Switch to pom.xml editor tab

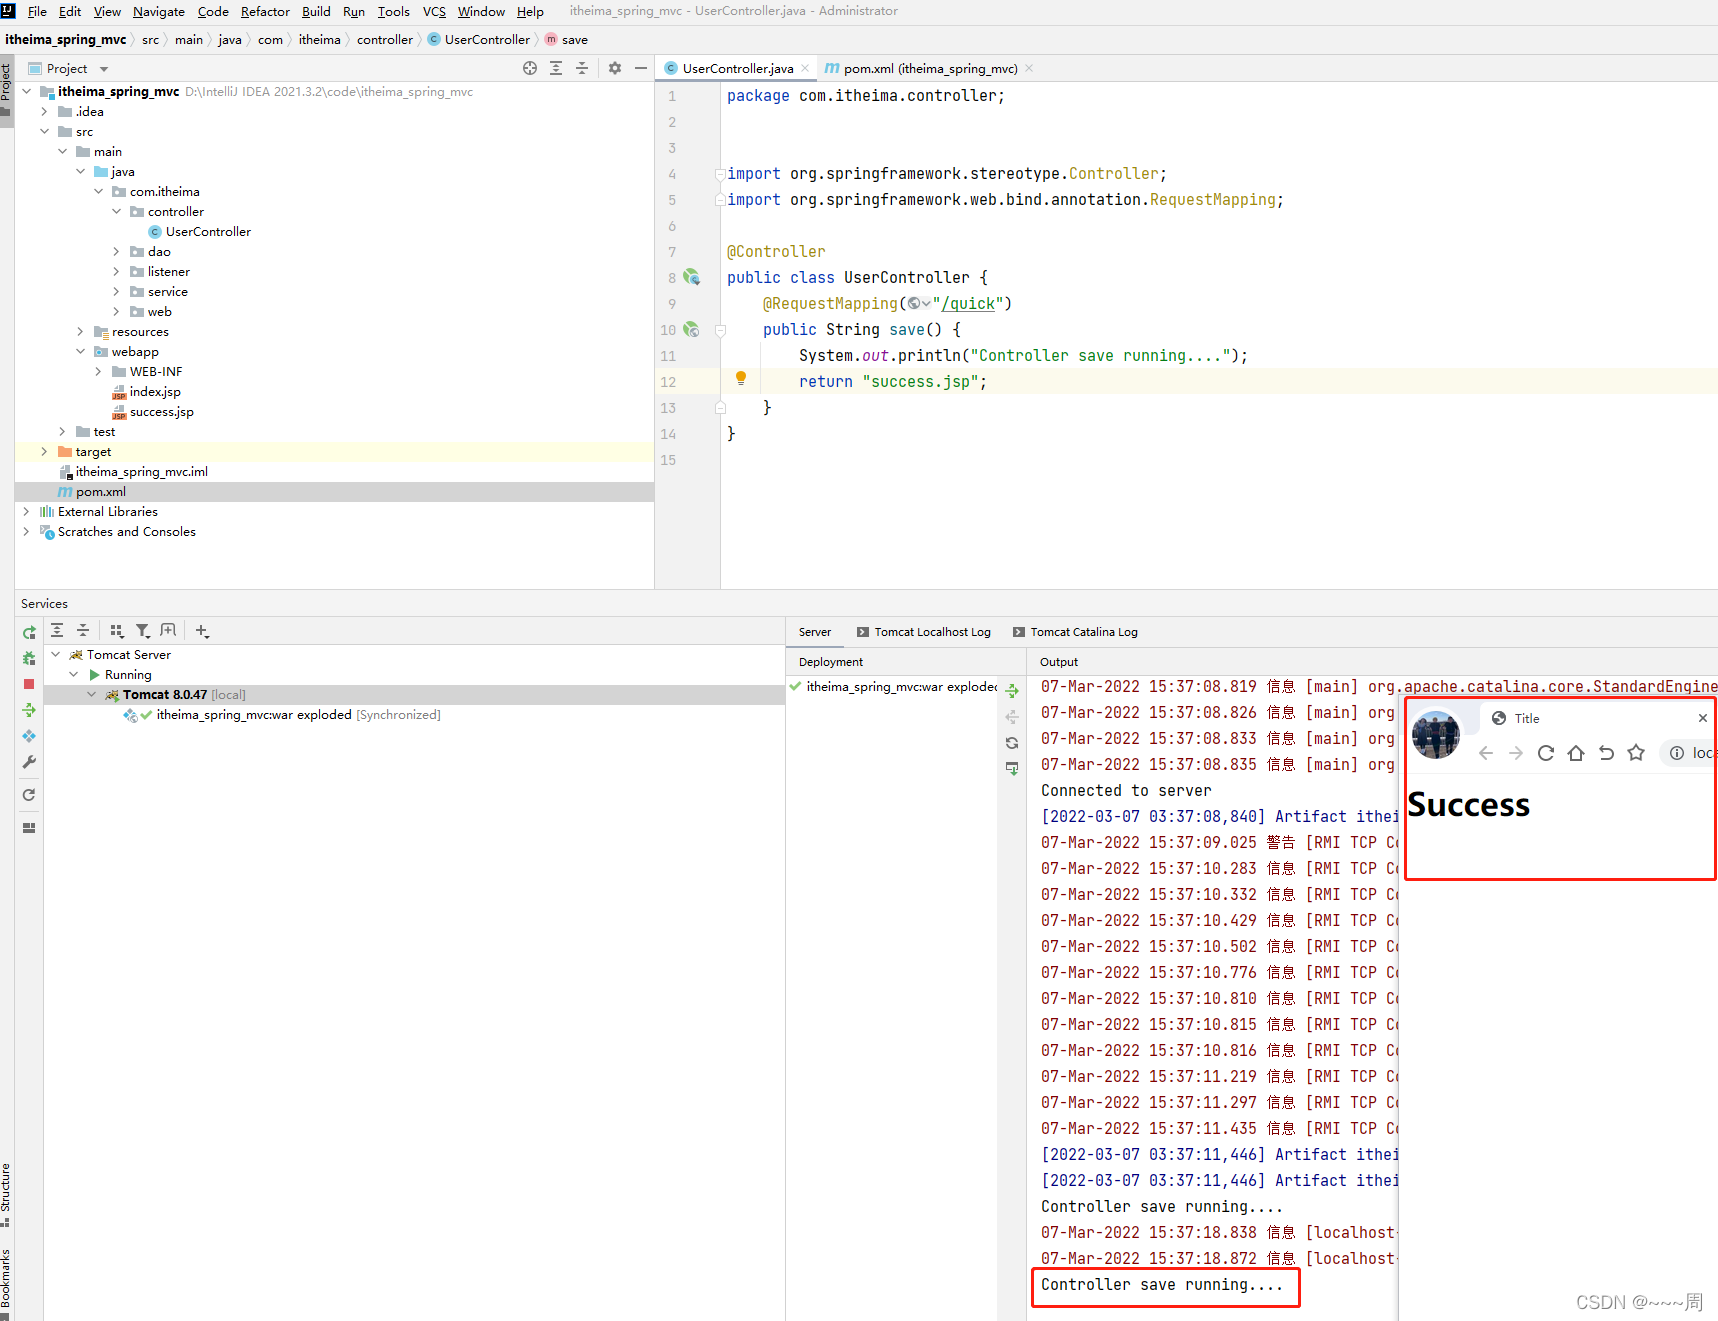coord(930,68)
